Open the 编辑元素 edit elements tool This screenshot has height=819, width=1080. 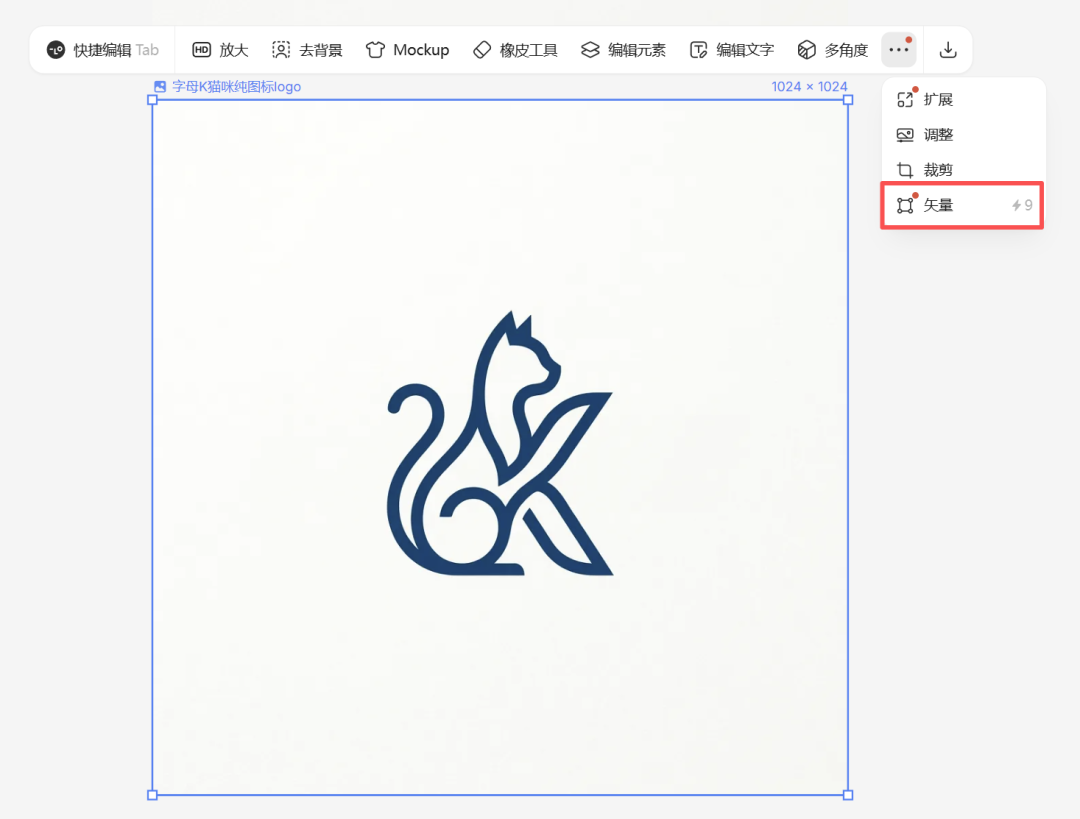click(x=622, y=49)
